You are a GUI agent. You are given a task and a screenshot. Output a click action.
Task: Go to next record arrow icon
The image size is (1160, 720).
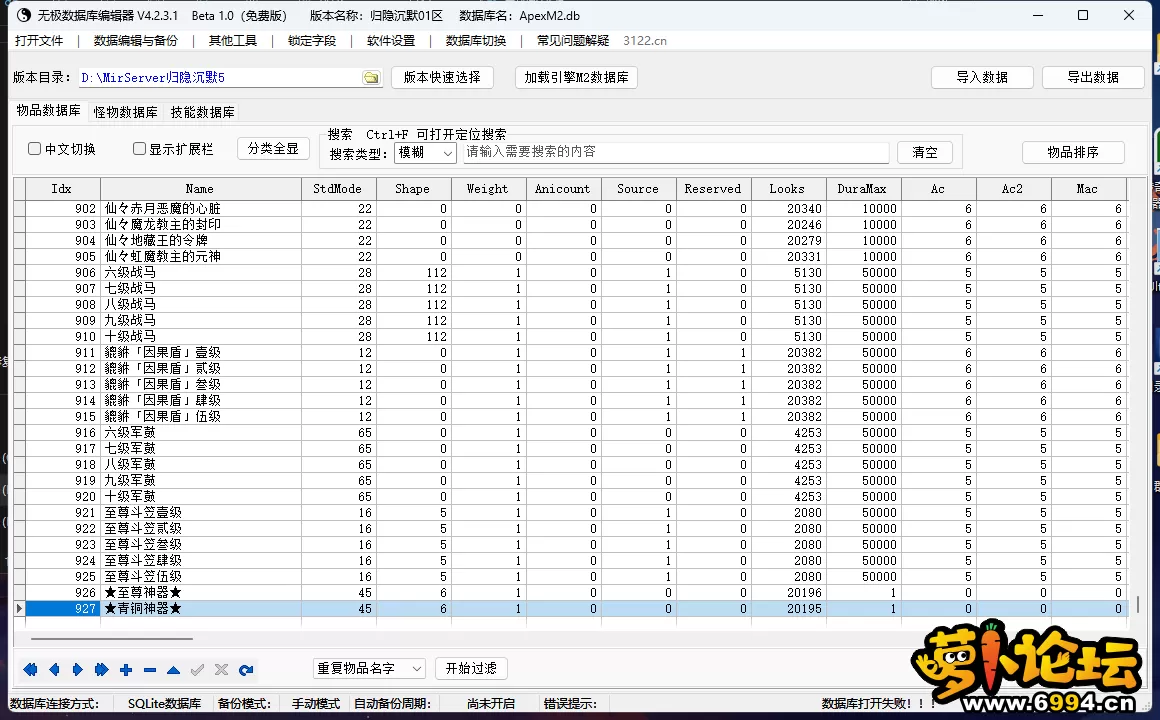[78, 670]
